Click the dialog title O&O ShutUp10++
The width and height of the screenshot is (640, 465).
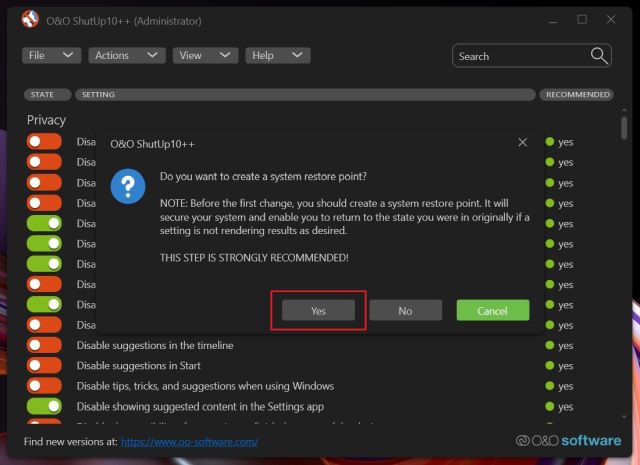[152, 144]
